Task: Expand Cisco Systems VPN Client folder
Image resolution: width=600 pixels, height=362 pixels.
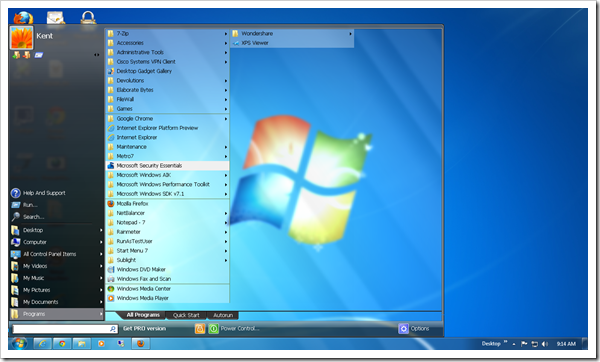Action: (x=167, y=62)
